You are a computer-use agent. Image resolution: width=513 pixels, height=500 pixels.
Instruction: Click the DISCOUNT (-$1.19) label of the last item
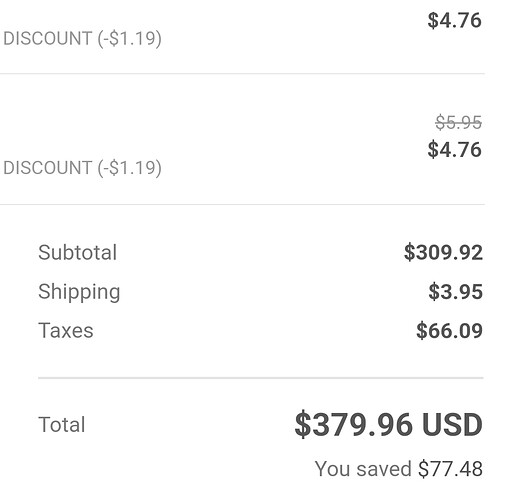coord(82,168)
